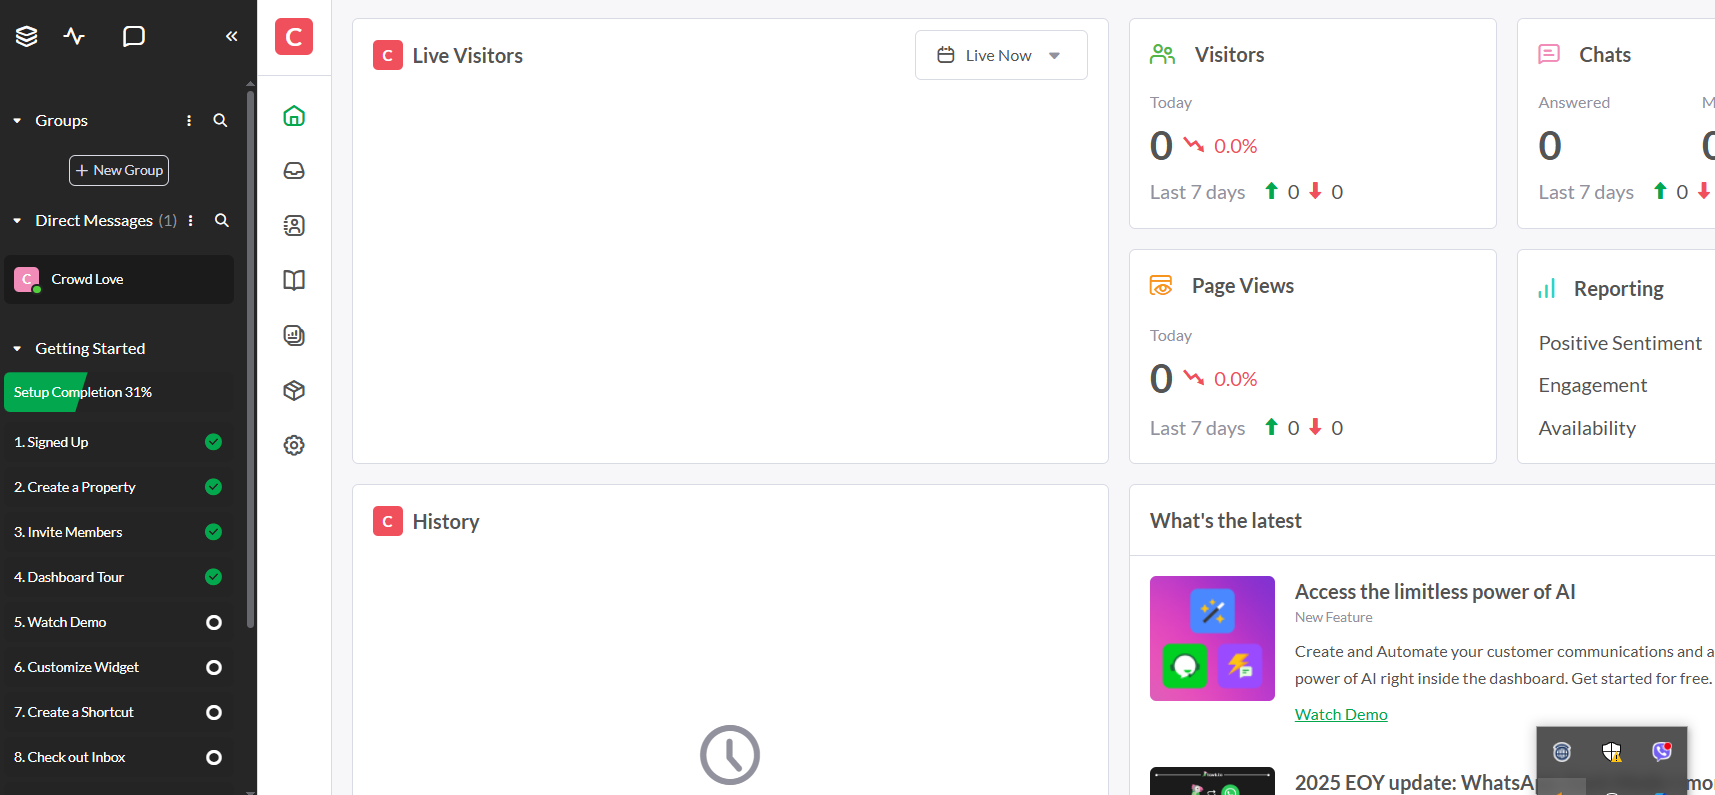This screenshot has width=1715, height=795.
Task: Click the Page Views 0.0% trend value
Action: tap(1235, 379)
